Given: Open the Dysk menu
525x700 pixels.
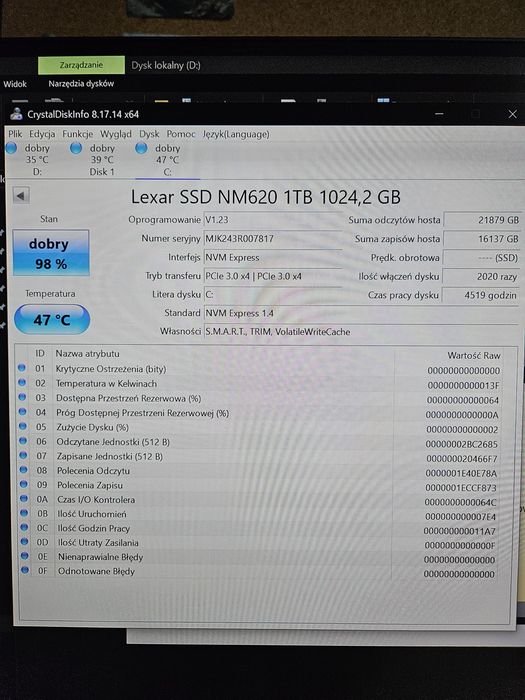Looking at the screenshot, I should tap(149, 134).
